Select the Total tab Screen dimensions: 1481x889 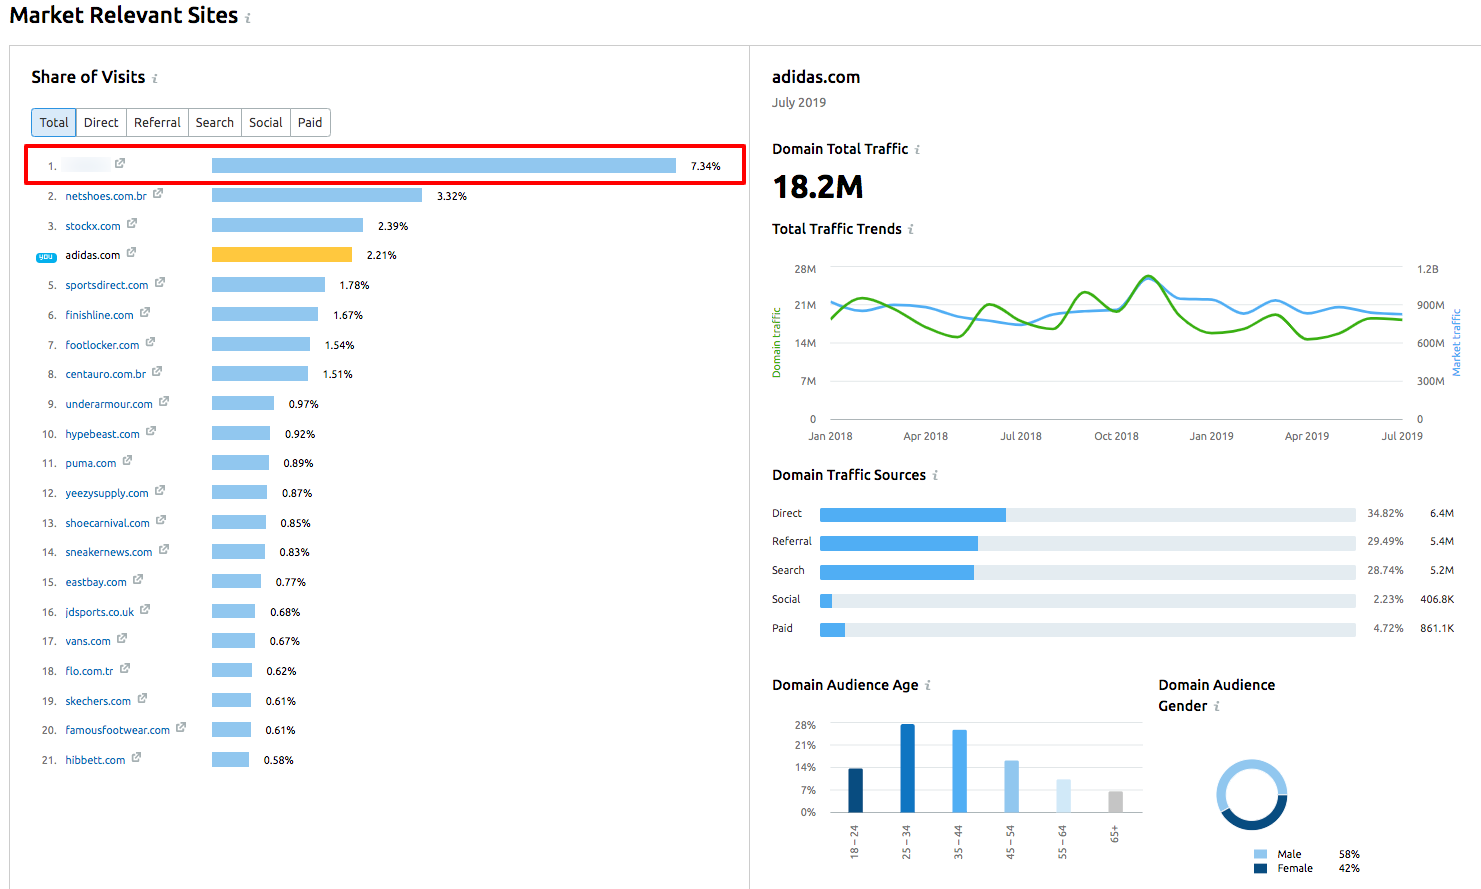(54, 122)
